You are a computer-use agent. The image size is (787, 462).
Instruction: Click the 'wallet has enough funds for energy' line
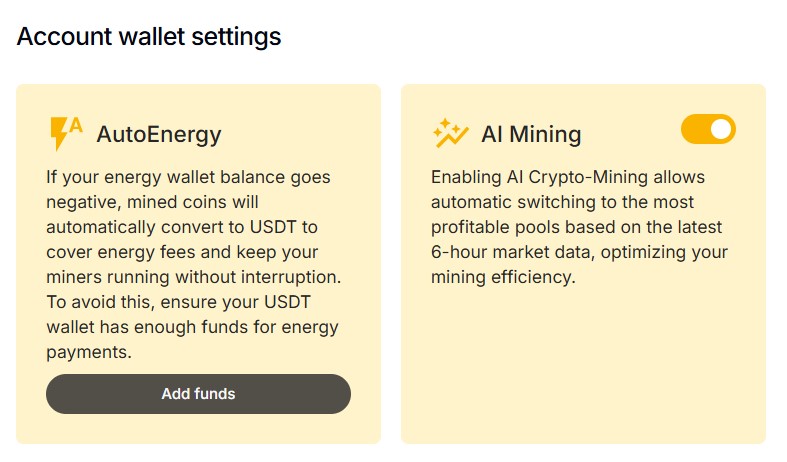[x=192, y=327]
